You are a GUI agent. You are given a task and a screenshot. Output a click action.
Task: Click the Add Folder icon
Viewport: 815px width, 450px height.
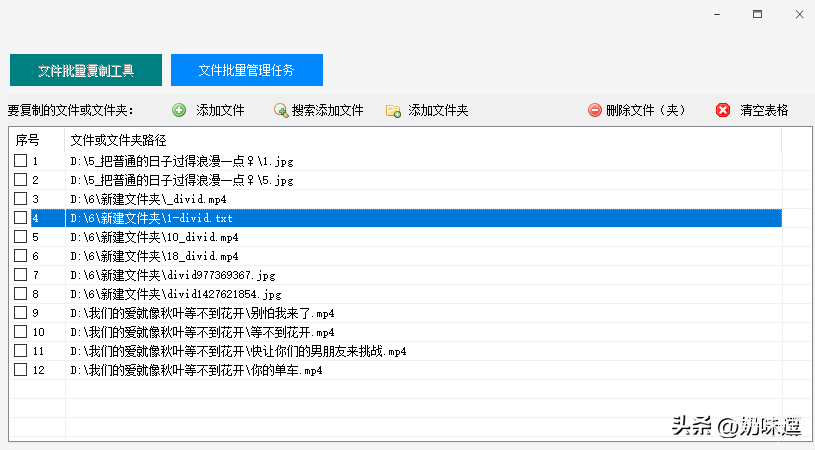(x=393, y=111)
